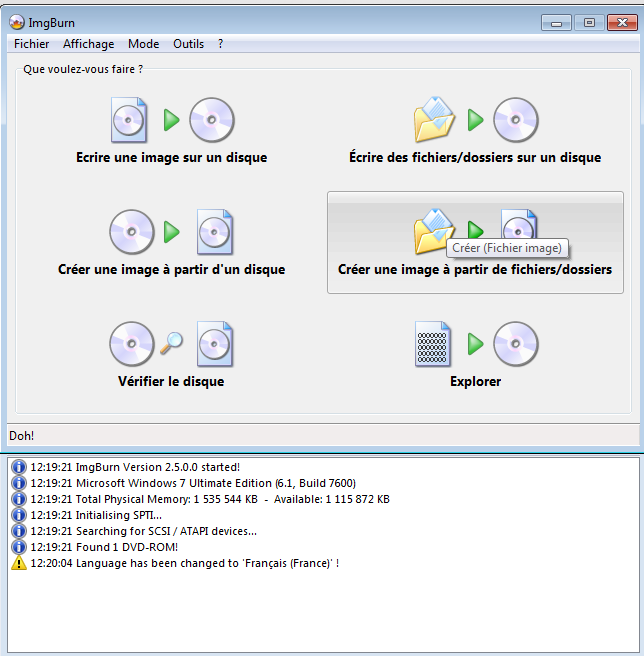Click green arrow above 'Écrire des fichiers/dossiers'
The height and width of the screenshot is (656, 644).
click(476, 120)
